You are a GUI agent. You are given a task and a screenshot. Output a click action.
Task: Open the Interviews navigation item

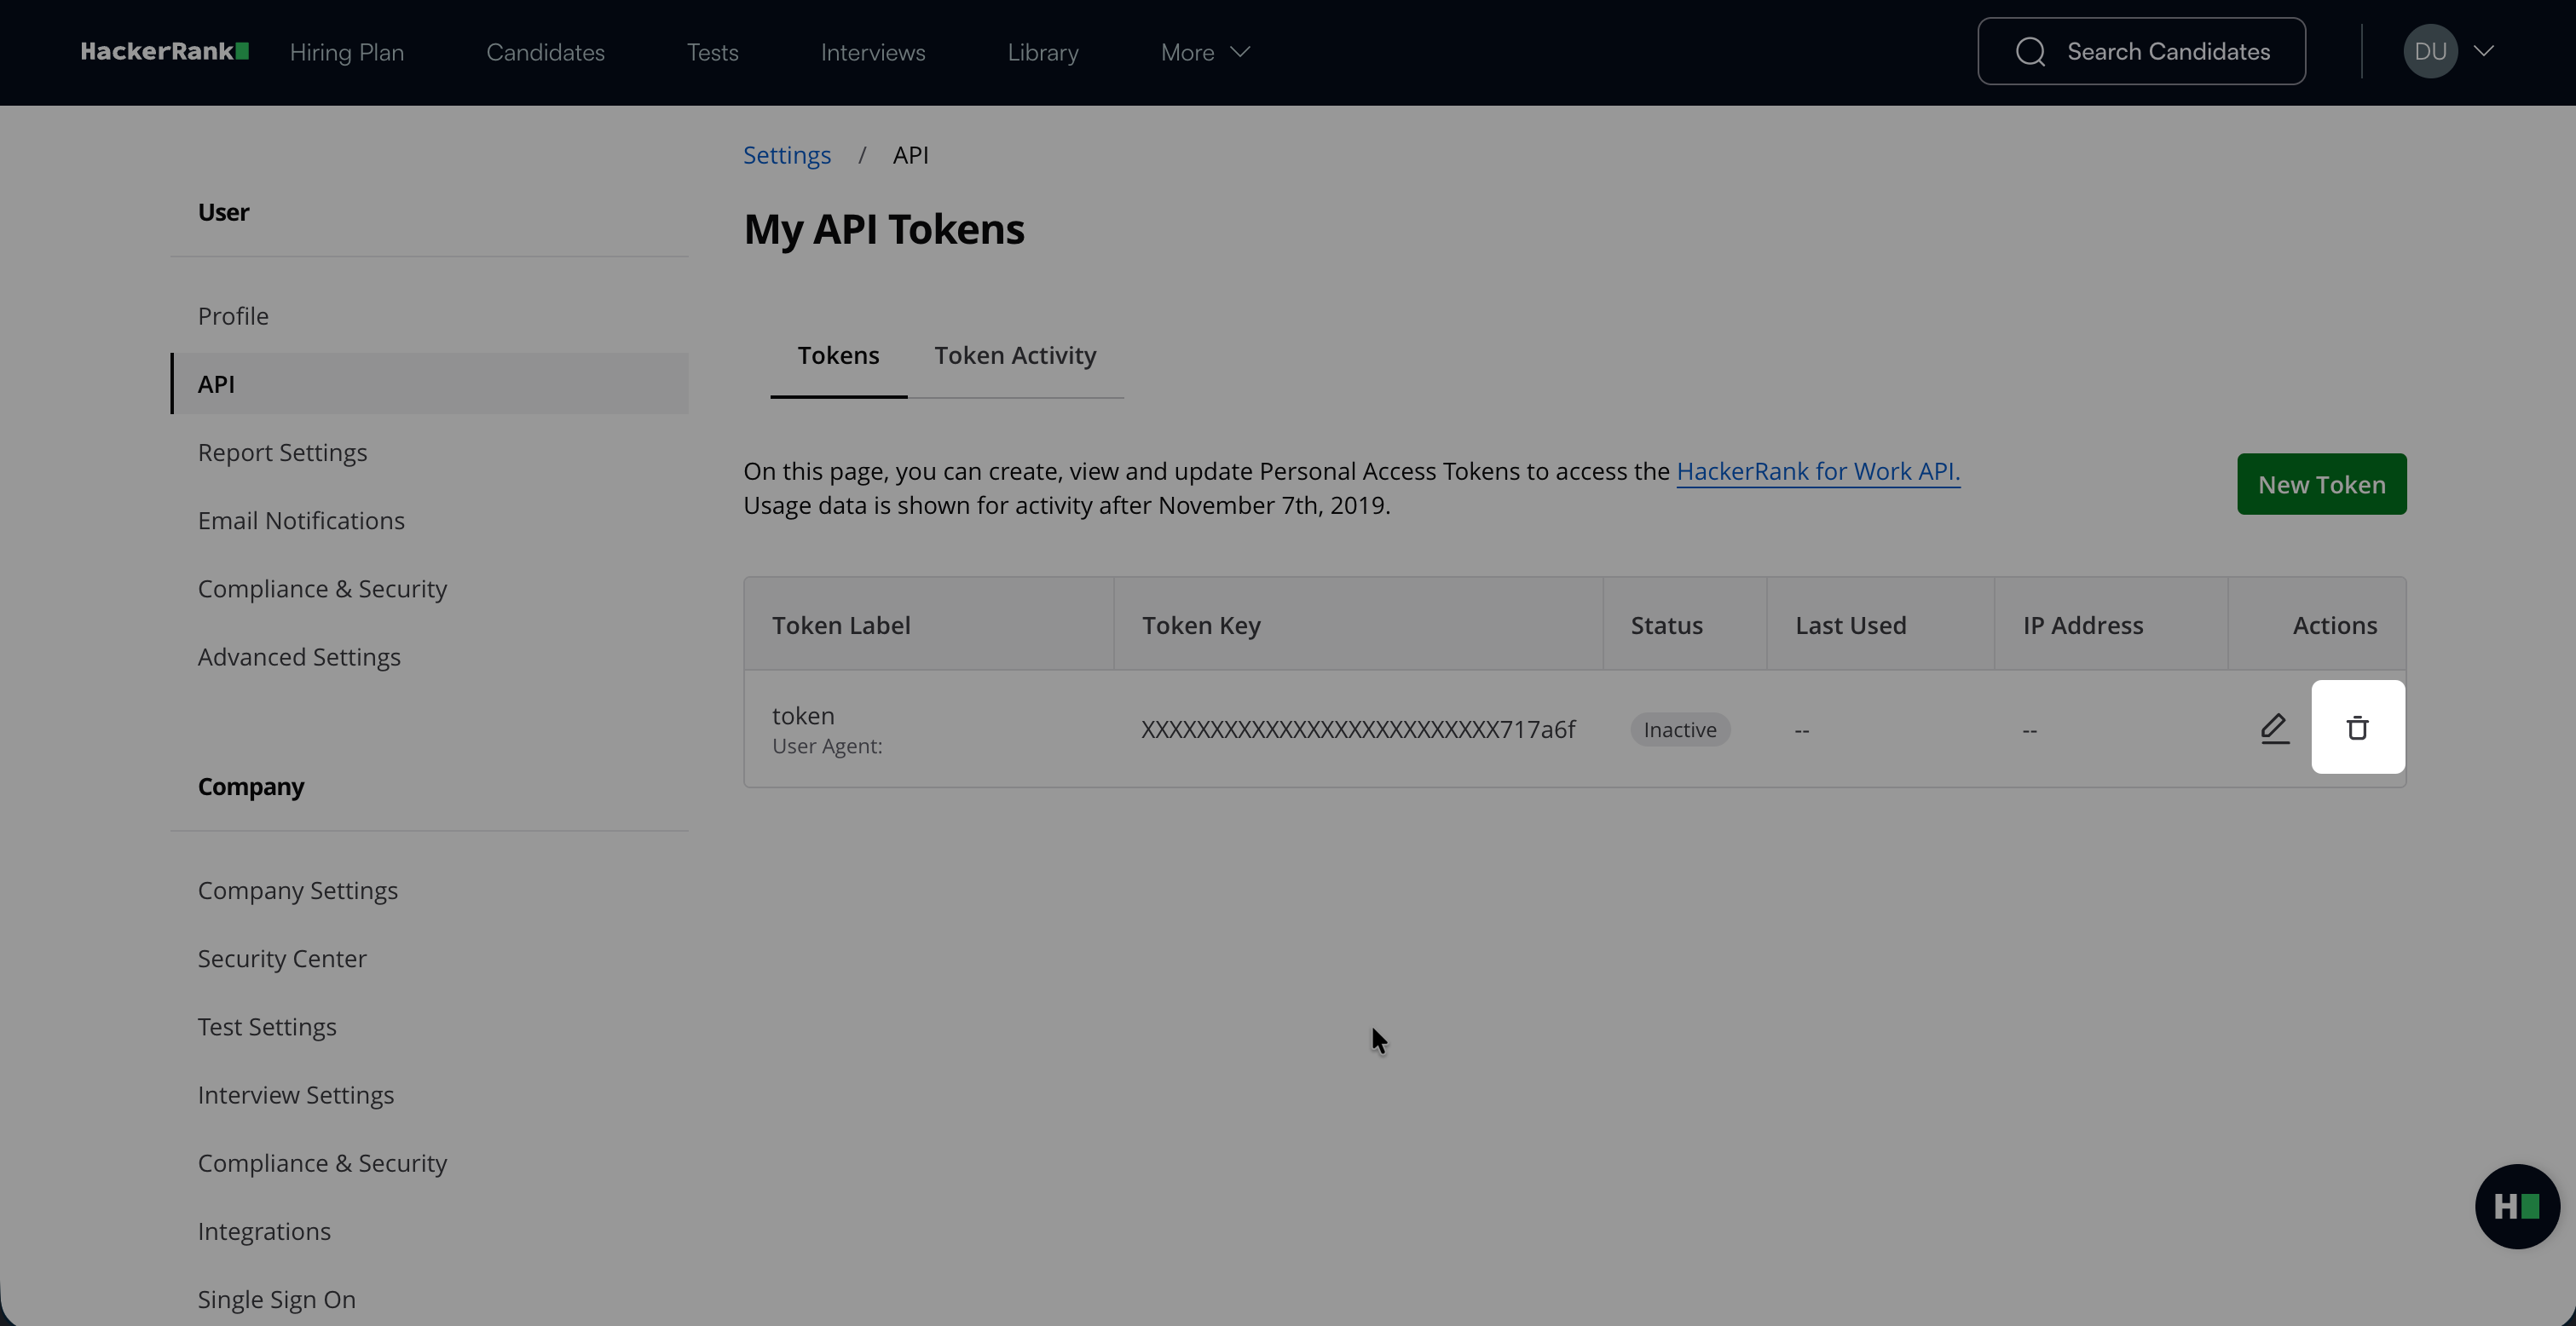click(873, 52)
